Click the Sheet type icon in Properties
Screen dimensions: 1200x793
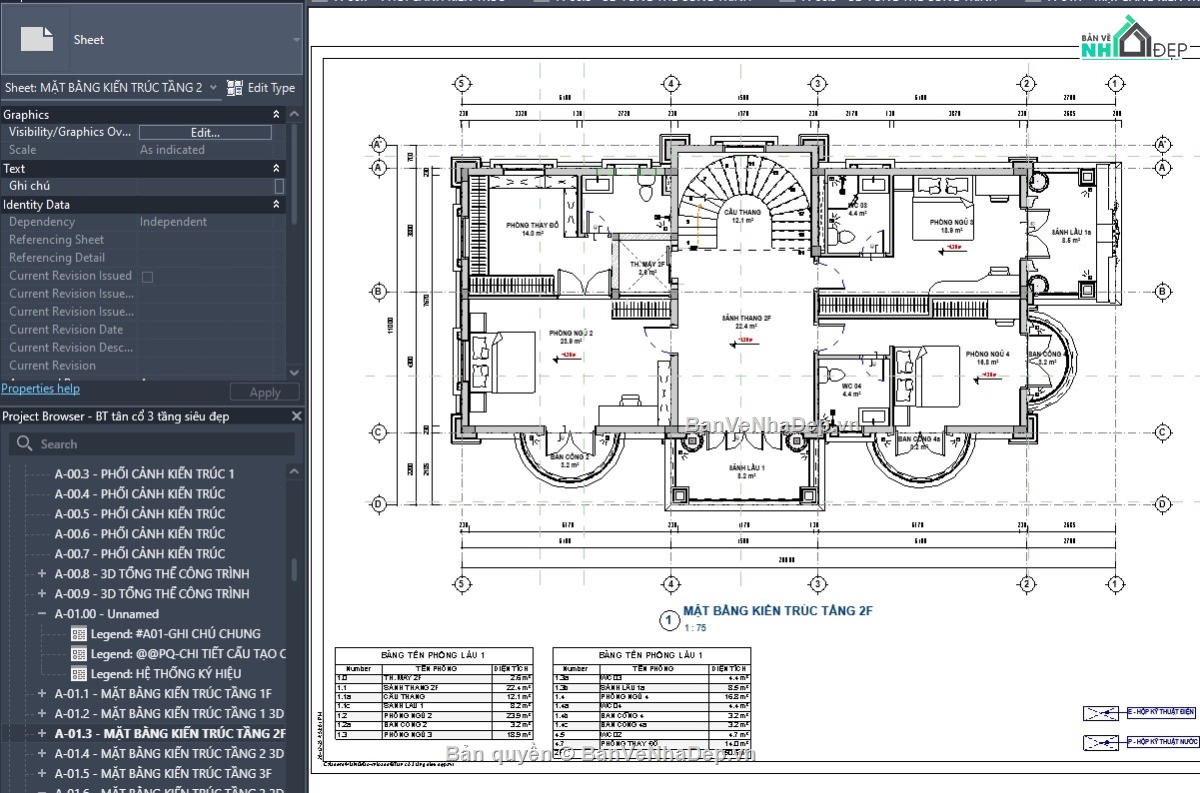38,39
